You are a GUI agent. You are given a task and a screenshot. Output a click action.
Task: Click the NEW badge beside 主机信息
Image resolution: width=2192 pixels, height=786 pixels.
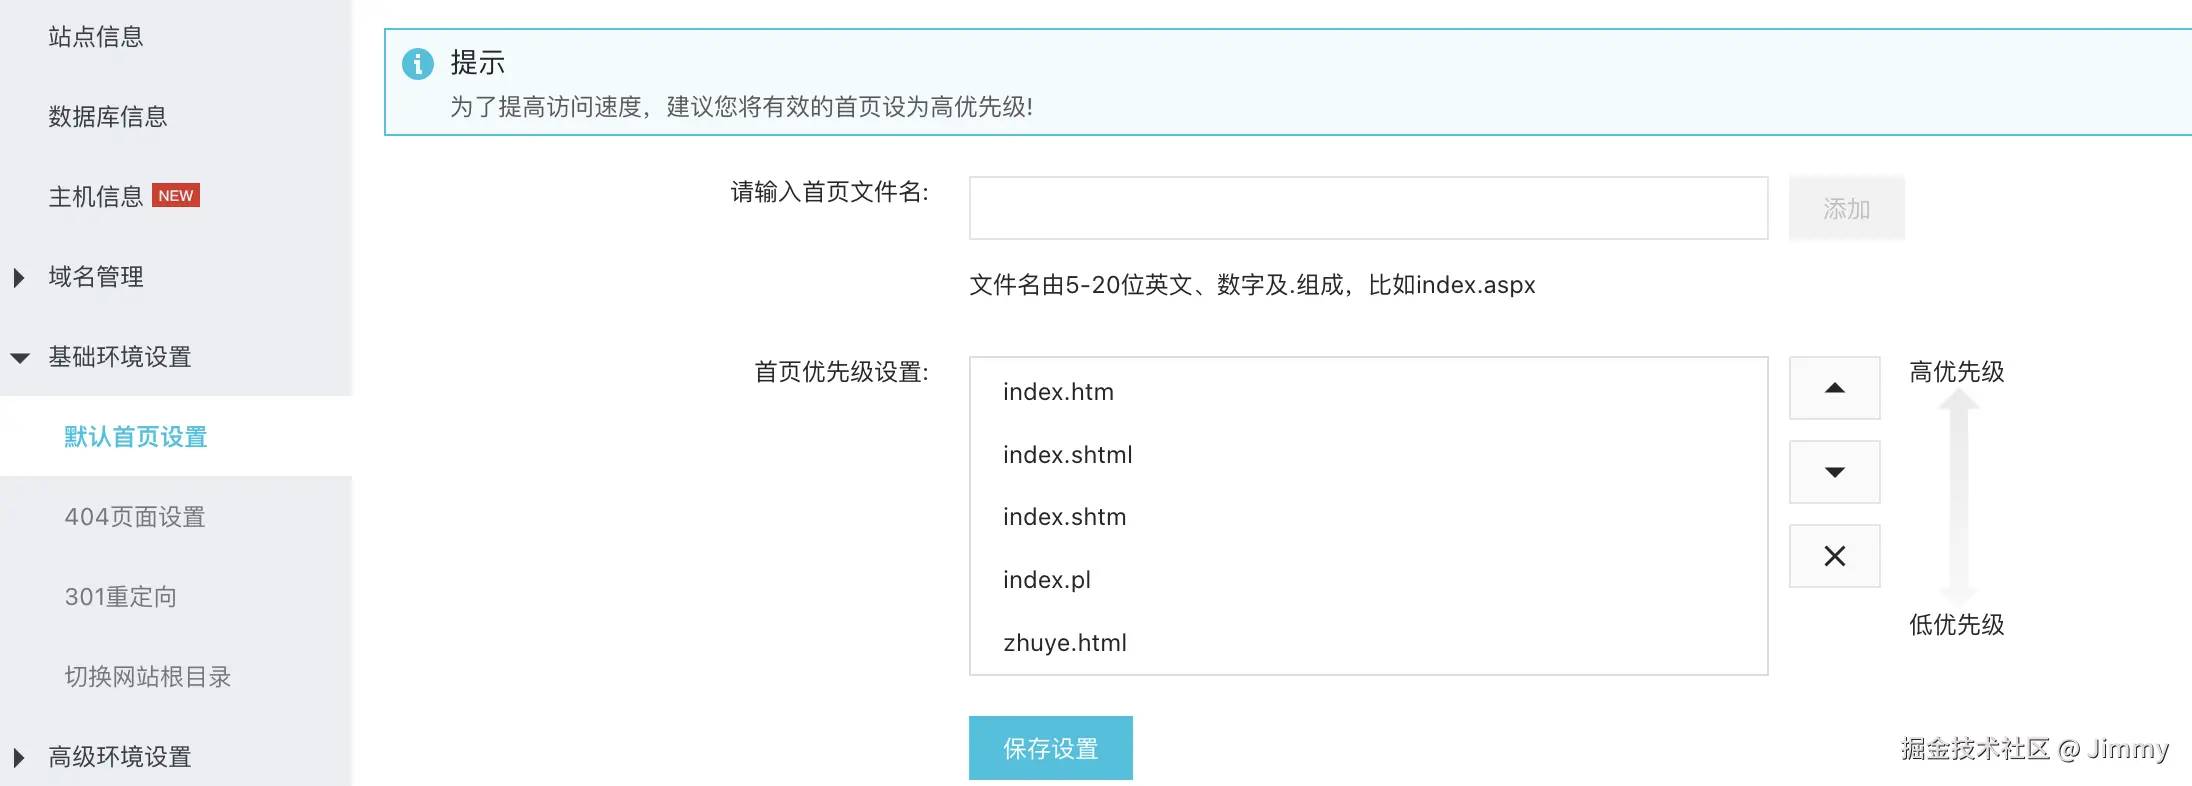176,195
